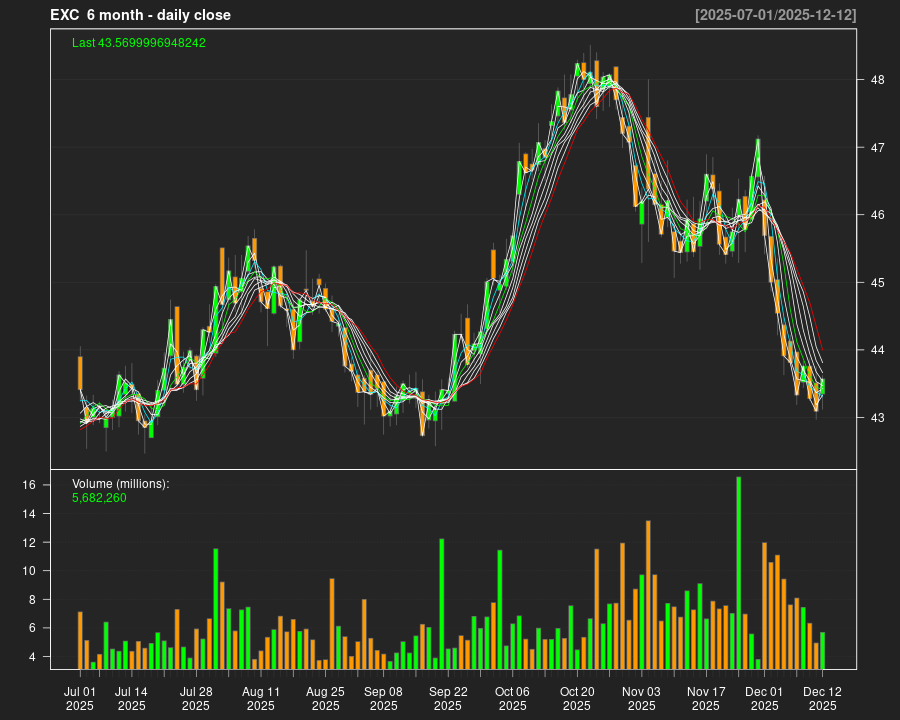900x720 pixels.
Task: Select the date range label in top-right corner
Action: tap(775, 15)
